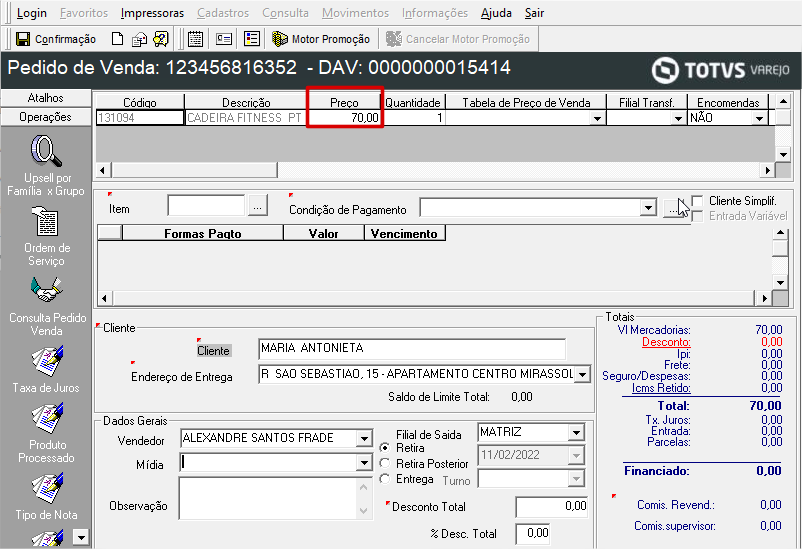Open Consulta Pedido Venda handshake shortcut

point(47,306)
